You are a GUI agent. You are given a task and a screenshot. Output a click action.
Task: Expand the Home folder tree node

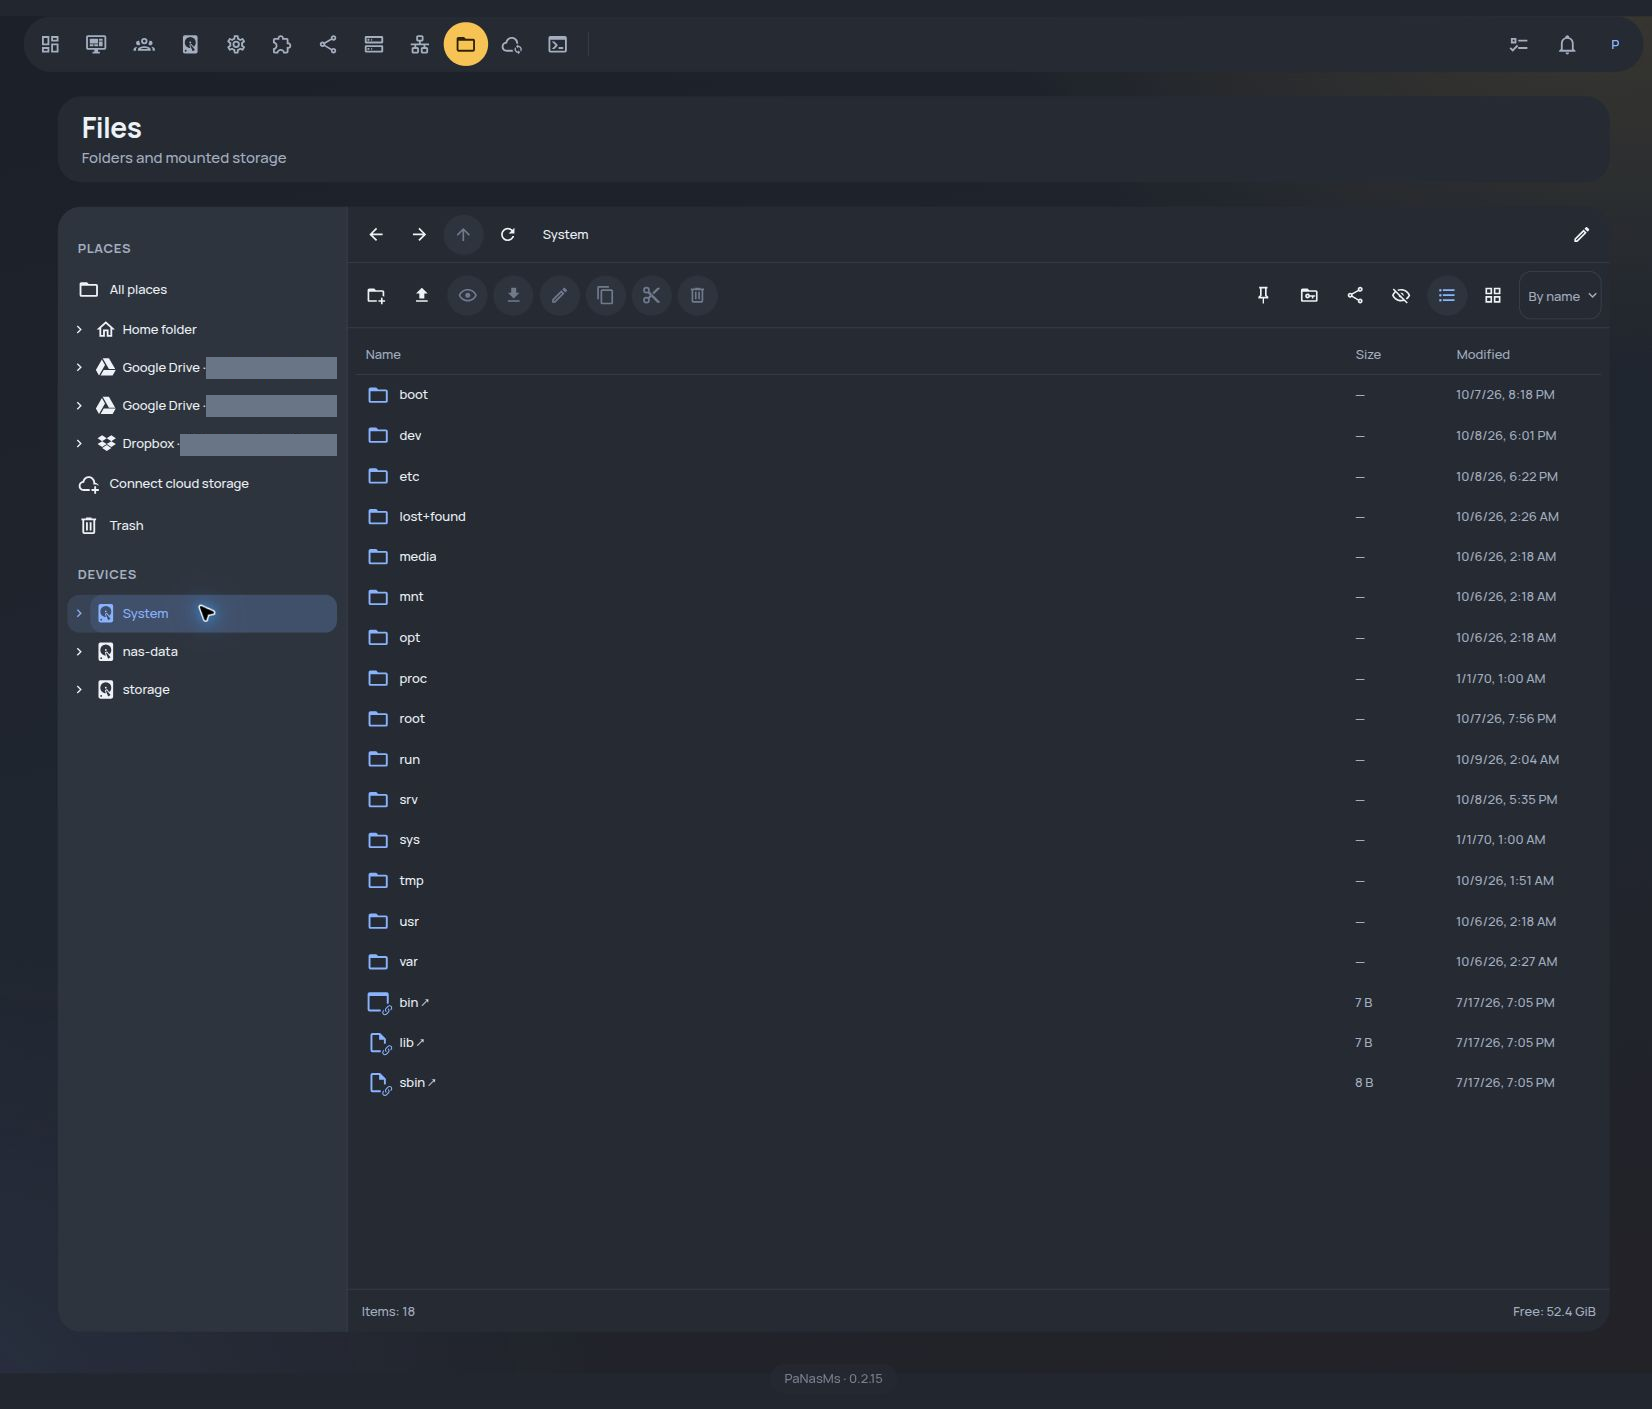[79, 329]
